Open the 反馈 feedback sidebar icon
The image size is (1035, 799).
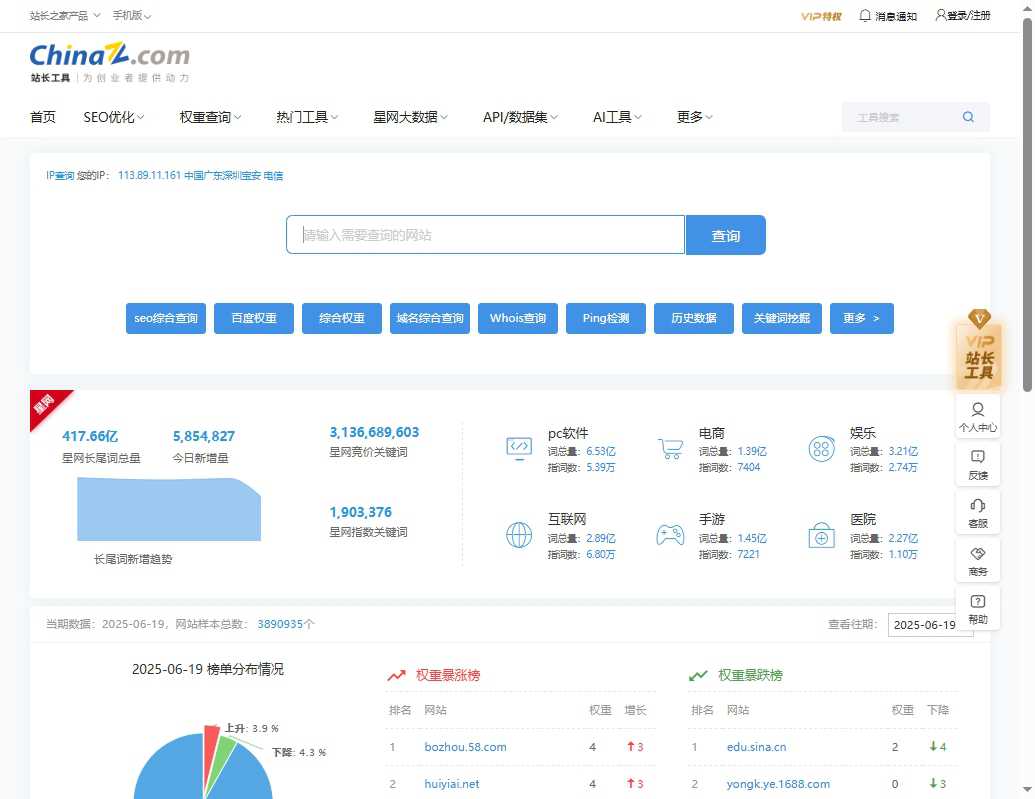coord(978,463)
